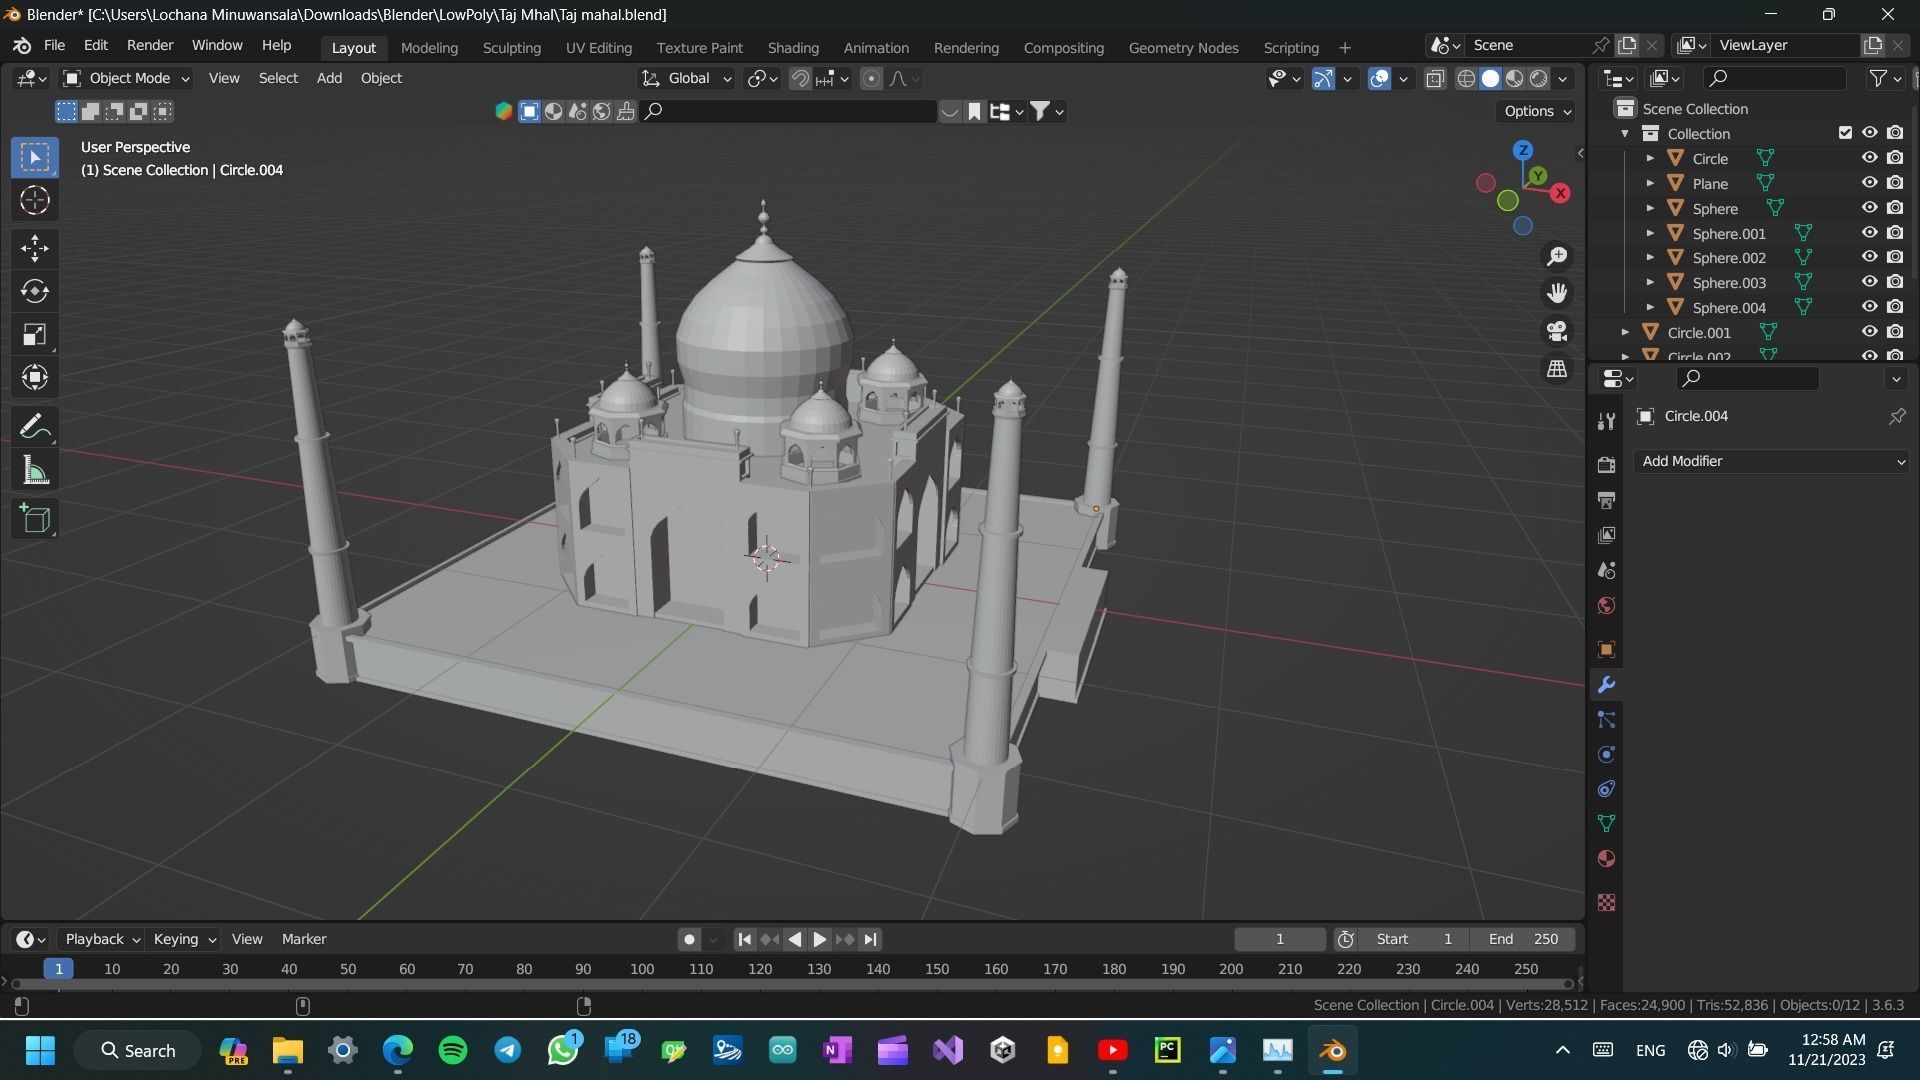Image resolution: width=1920 pixels, height=1080 pixels.
Task: Collapse the Collection in outliner
Action: coord(1625,133)
